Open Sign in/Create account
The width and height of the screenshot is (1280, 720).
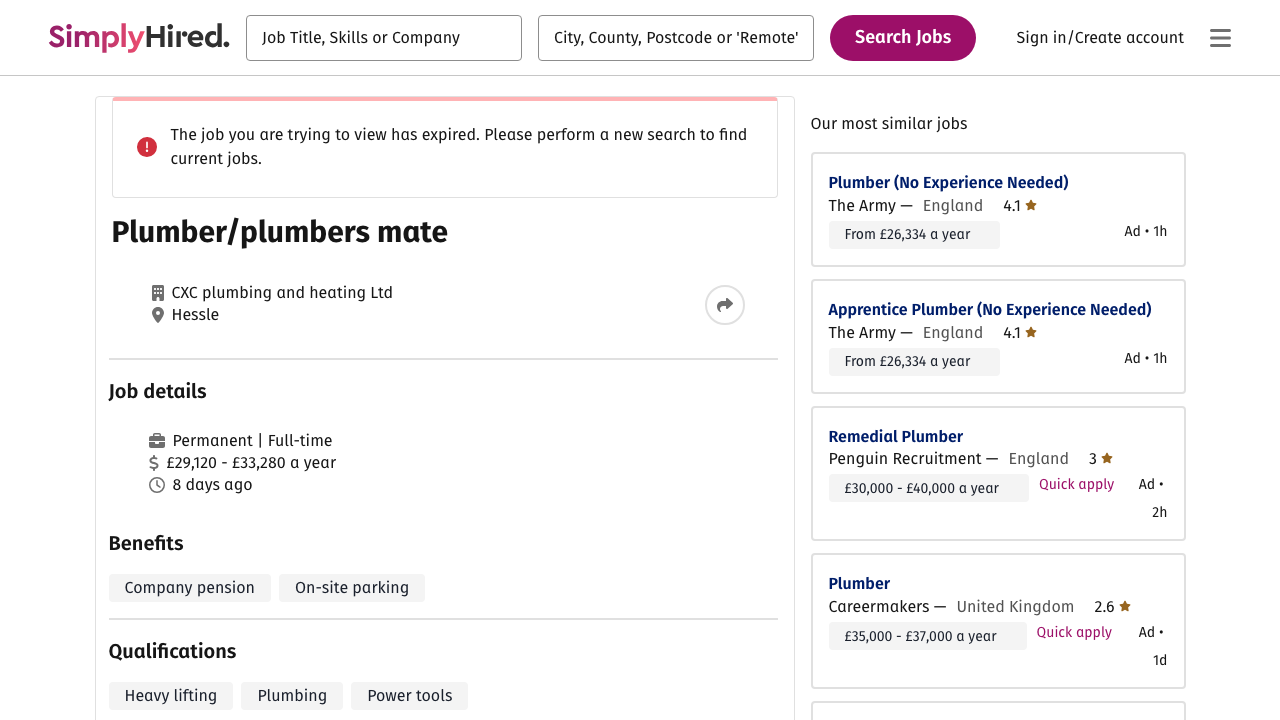(1099, 37)
